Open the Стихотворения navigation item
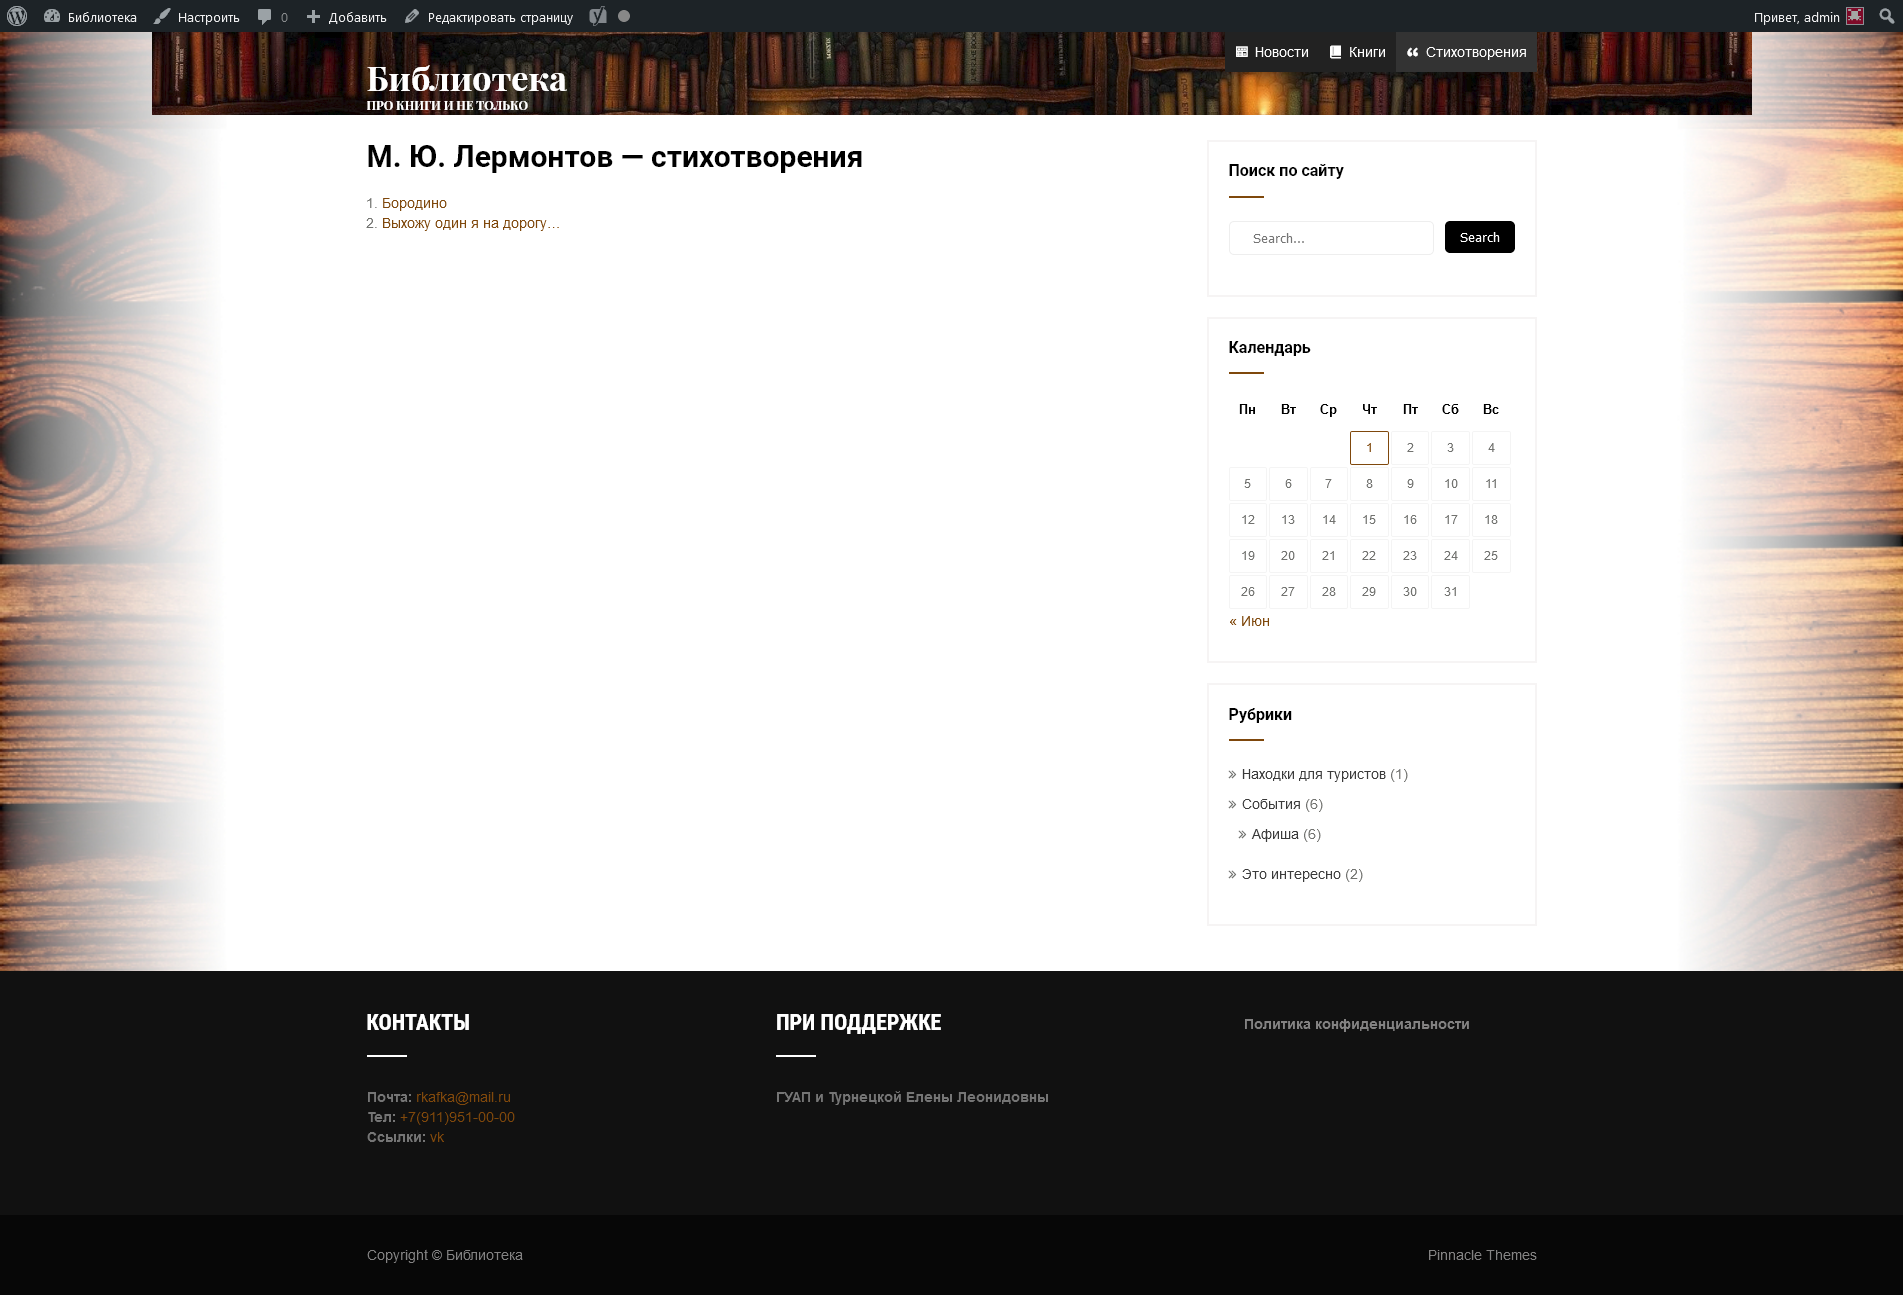Viewport: 1903px width, 1295px height. pyautogui.click(x=1466, y=52)
